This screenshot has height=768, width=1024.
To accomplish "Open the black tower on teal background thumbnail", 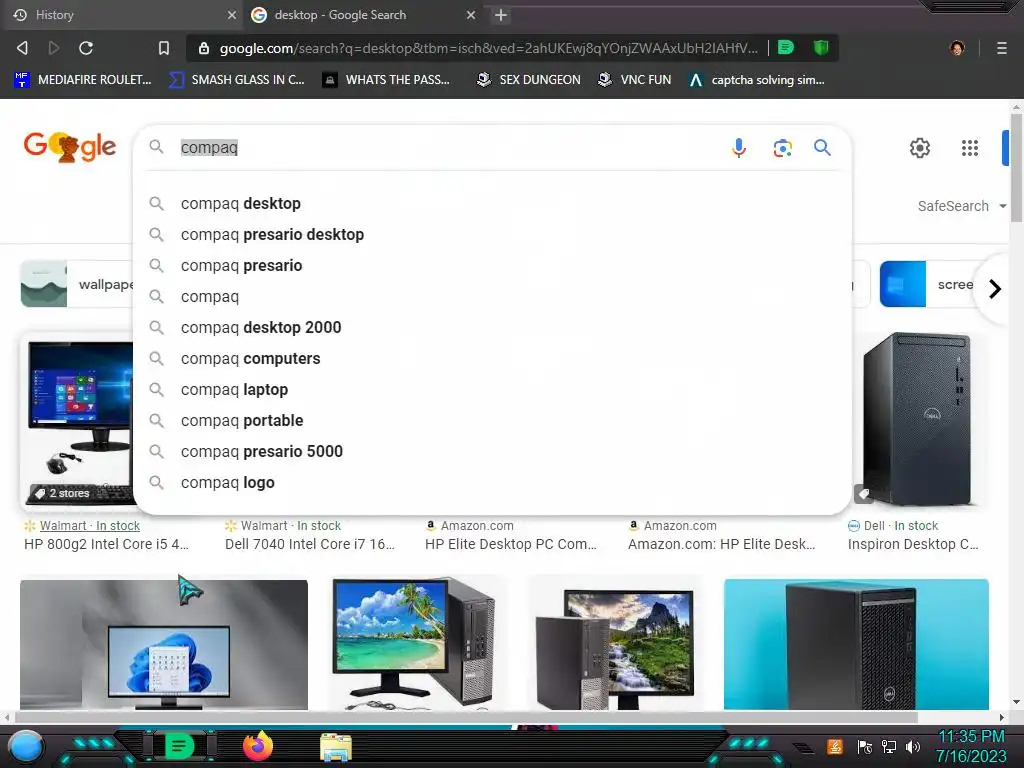I will (856, 644).
